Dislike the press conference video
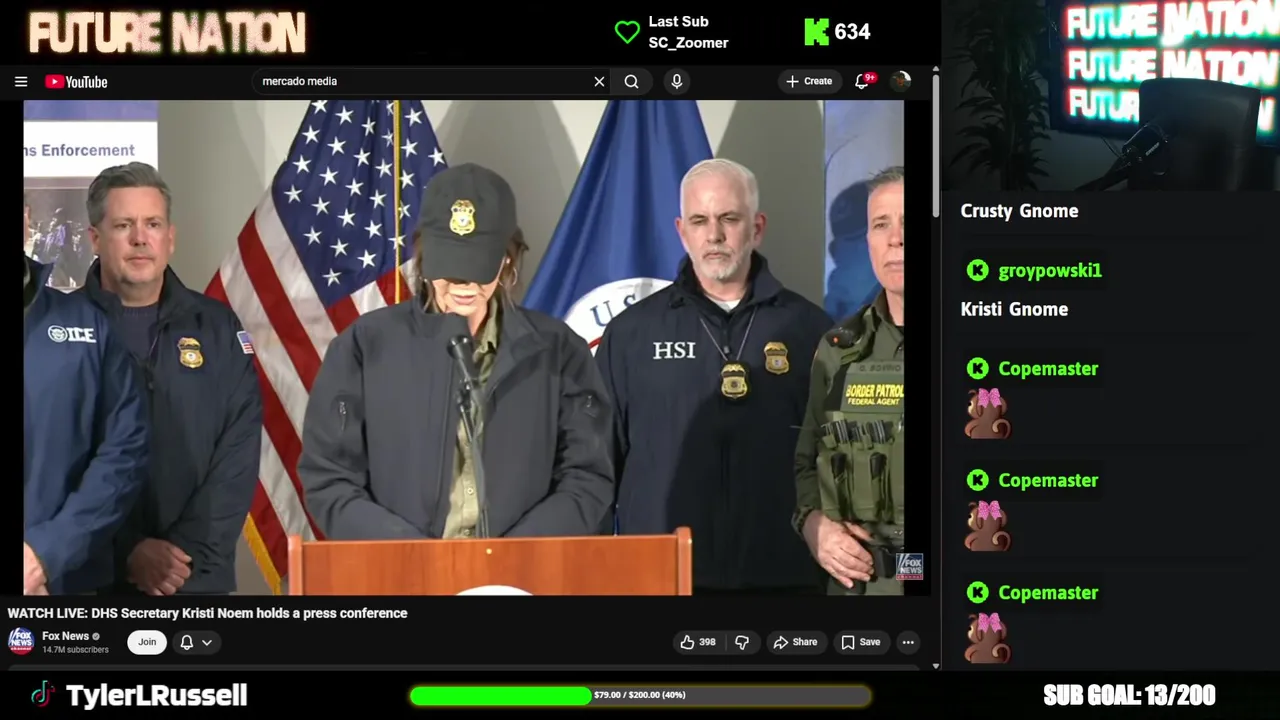The image size is (1280, 720). pyautogui.click(x=742, y=642)
